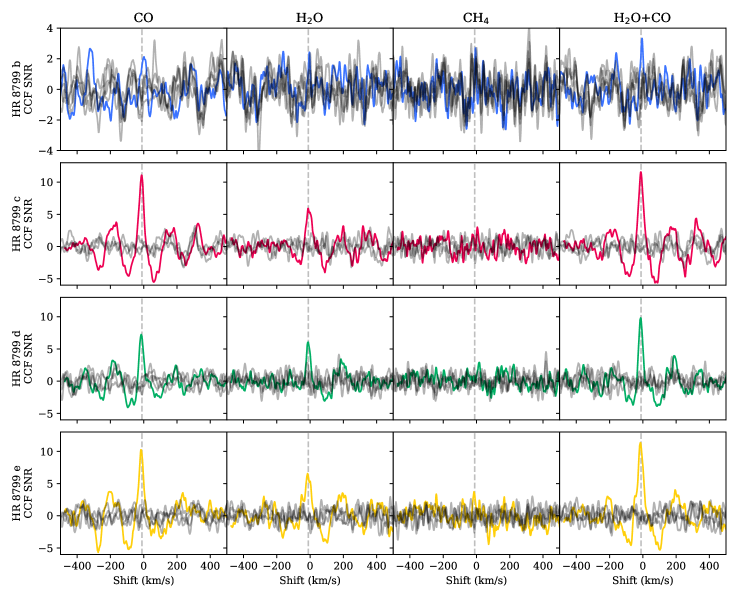Click y-tick 4 on HR 8799 b row
This screenshot has width=747, height=598.
(x=50, y=28)
